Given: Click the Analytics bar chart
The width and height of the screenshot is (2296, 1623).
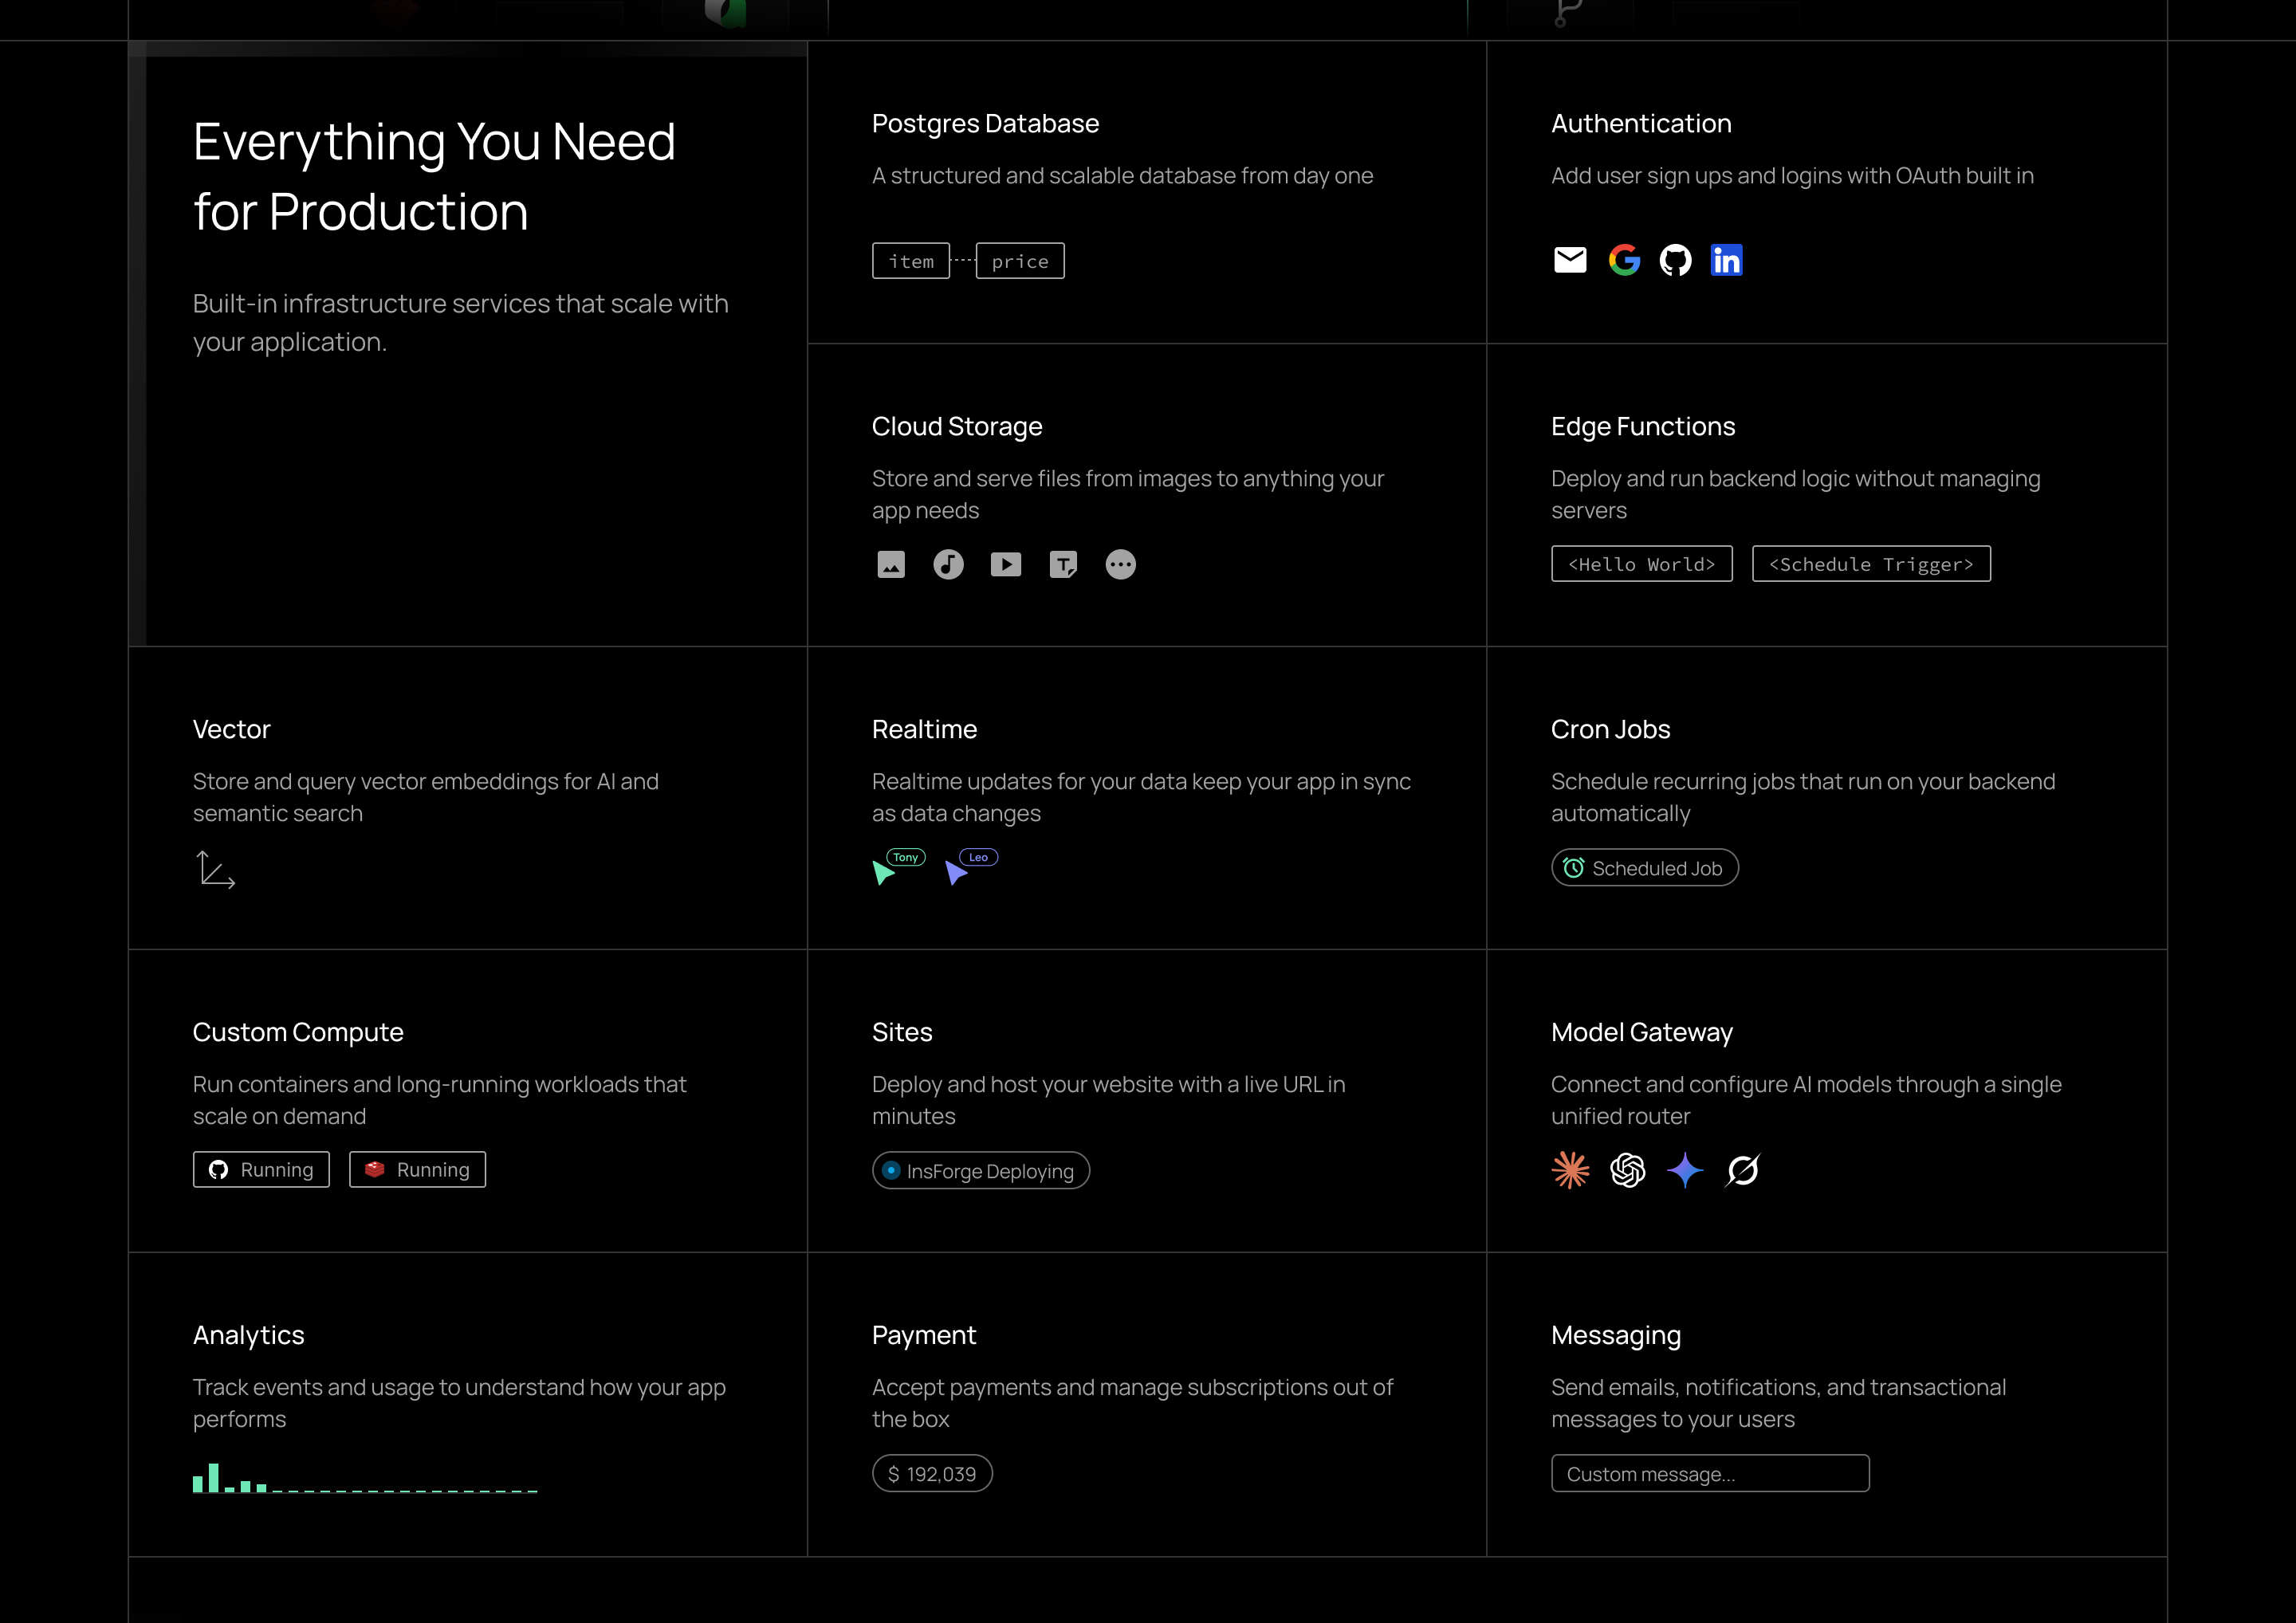Looking at the screenshot, I should point(365,1477).
